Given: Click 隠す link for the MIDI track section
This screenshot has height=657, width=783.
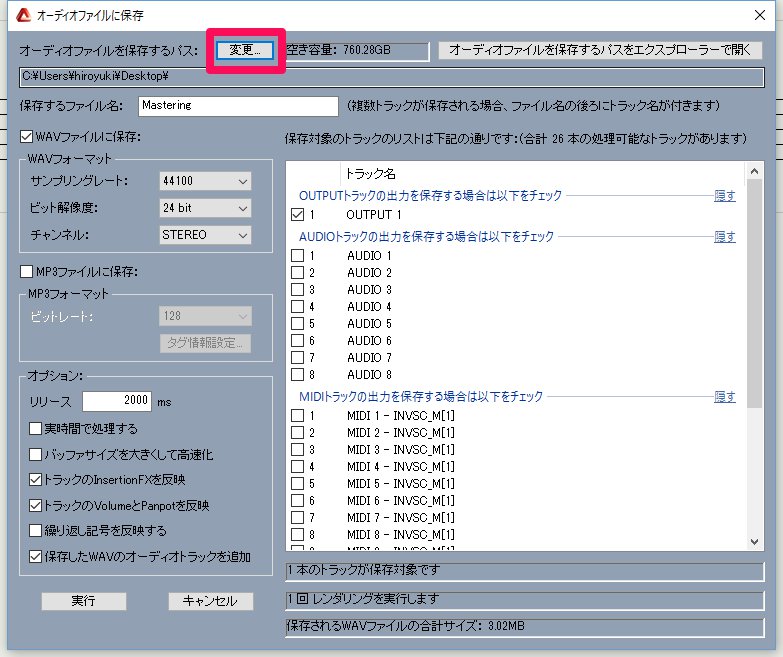Looking at the screenshot, I should click(x=724, y=397).
